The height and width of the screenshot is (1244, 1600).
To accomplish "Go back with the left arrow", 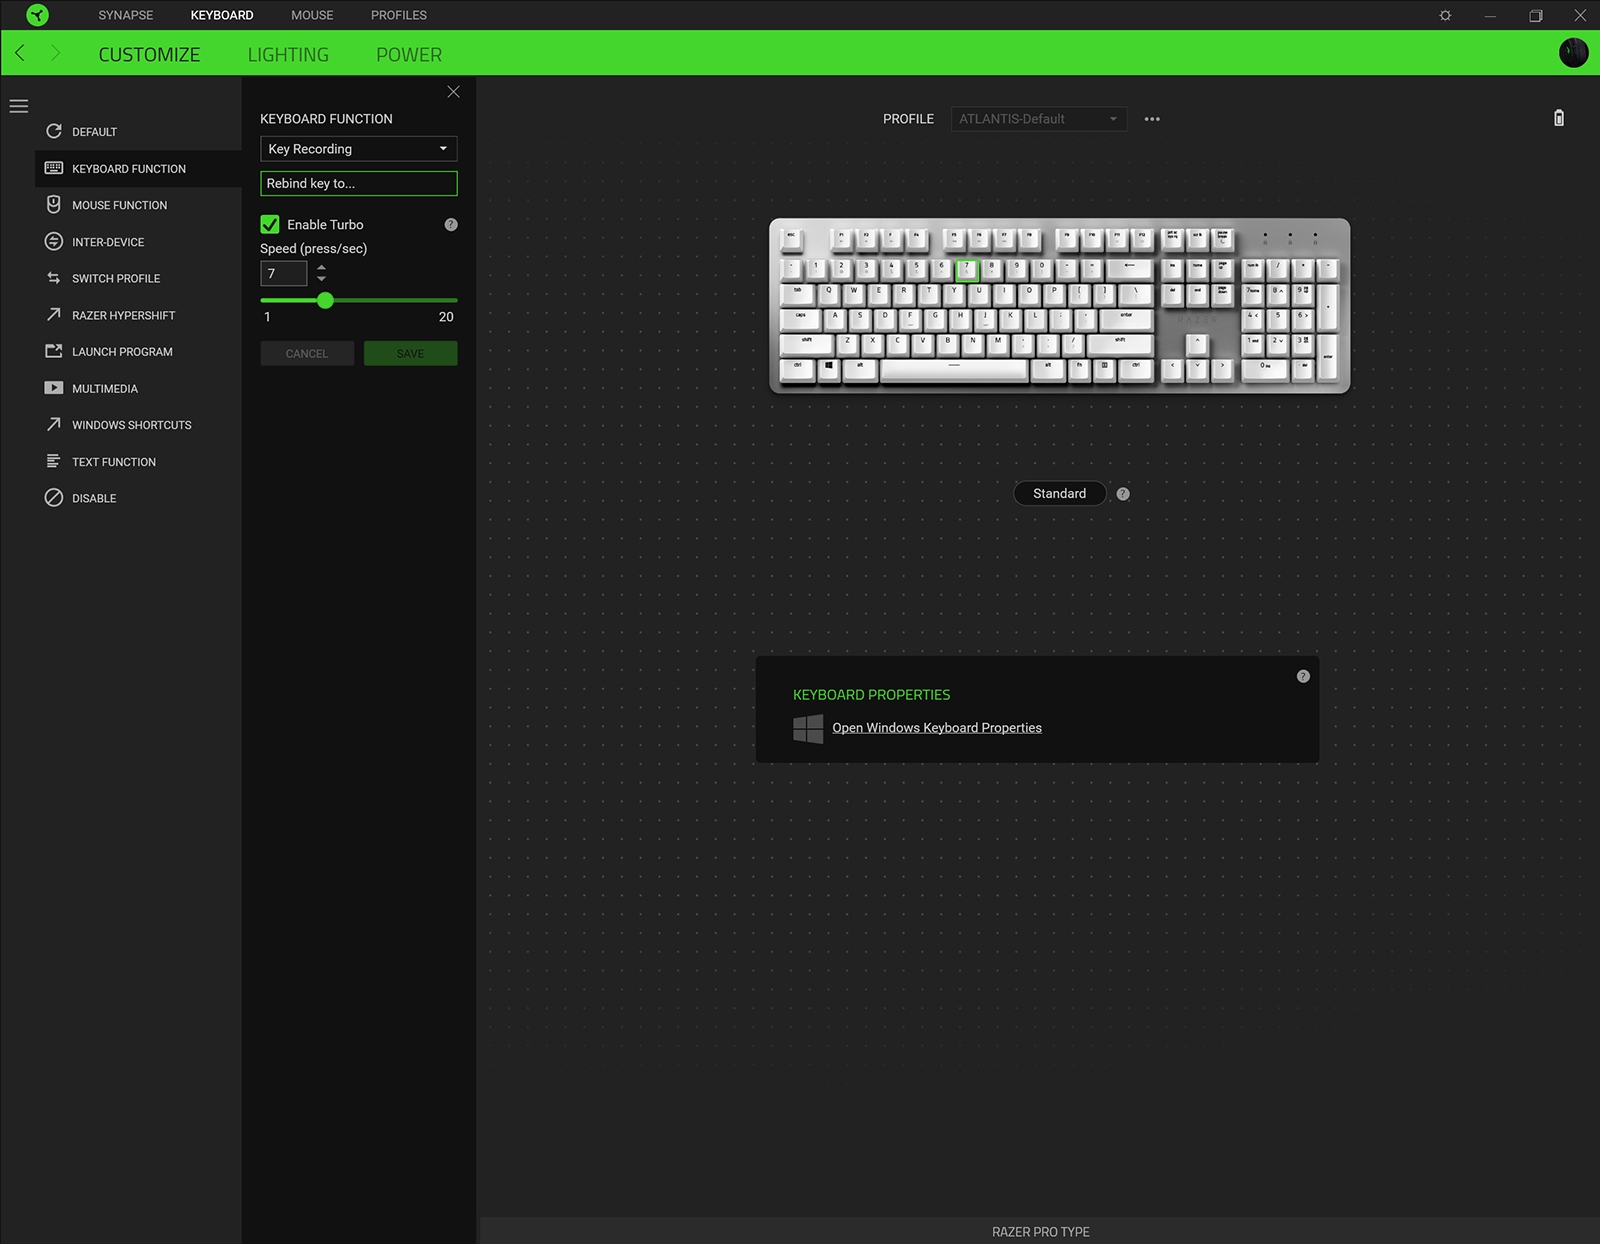I will pos(20,53).
